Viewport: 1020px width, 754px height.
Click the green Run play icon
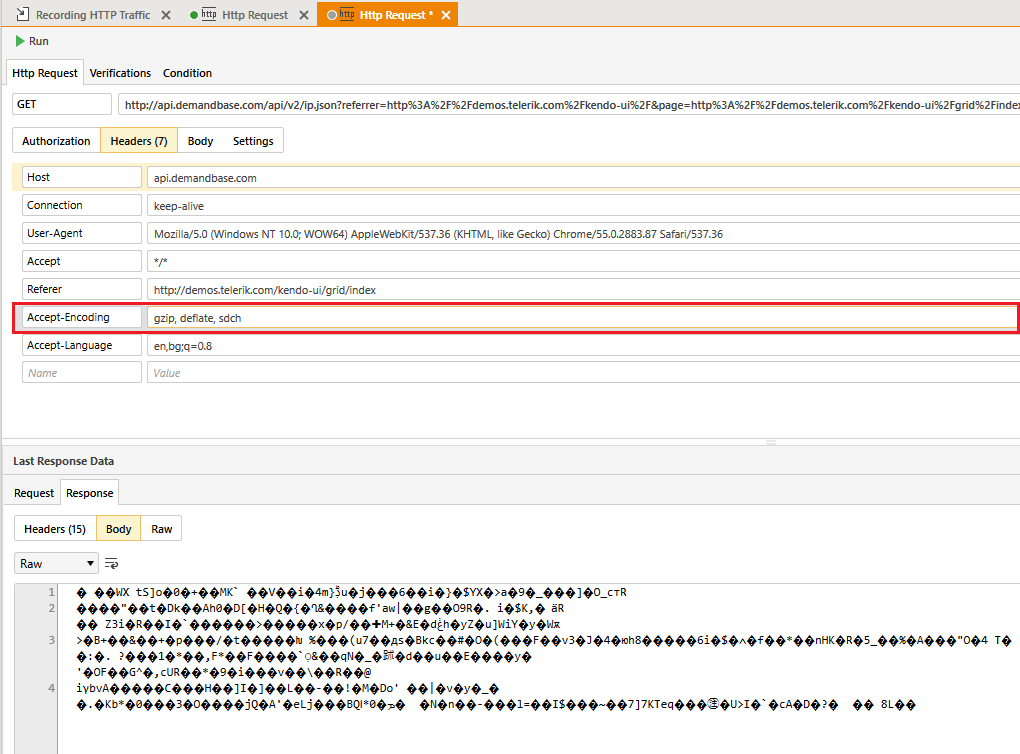coord(20,41)
